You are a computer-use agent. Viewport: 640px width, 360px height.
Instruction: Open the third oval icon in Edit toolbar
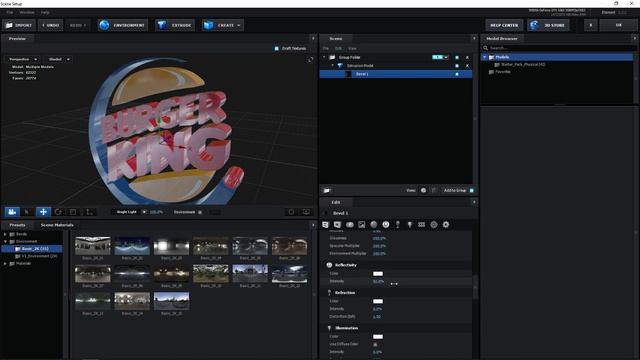click(349, 224)
